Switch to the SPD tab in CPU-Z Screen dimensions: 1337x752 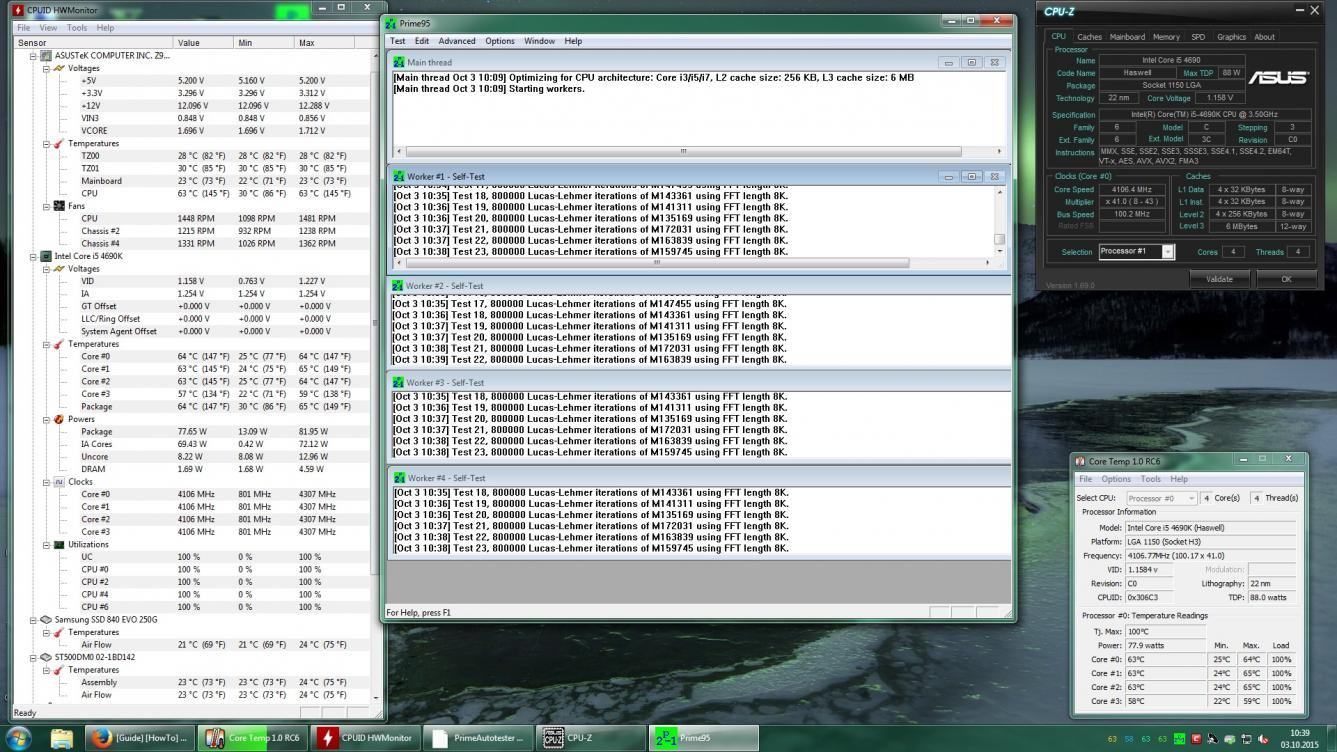[x=1198, y=37]
